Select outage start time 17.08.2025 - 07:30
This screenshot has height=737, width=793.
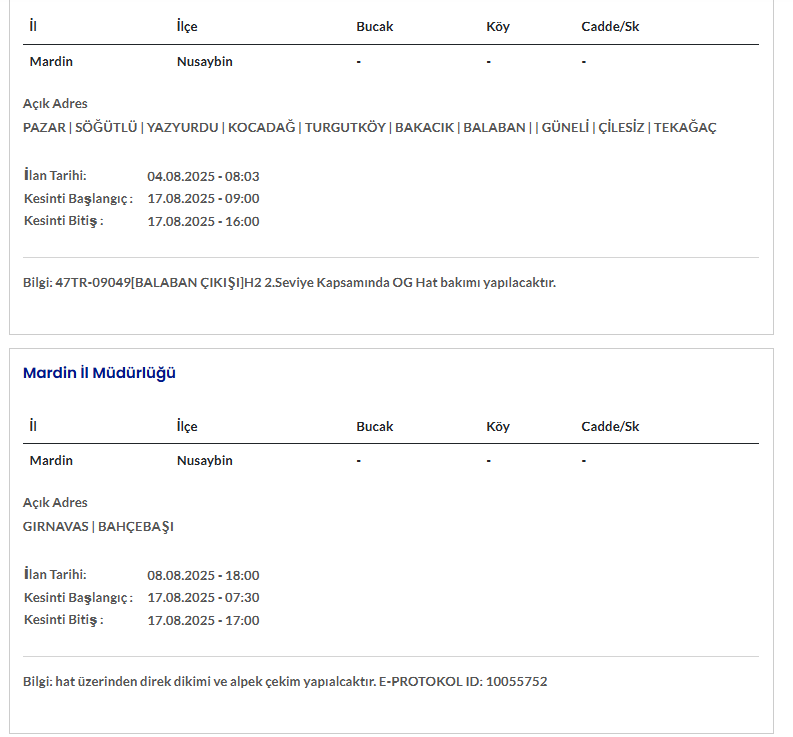pyautogui.click(x=203, y=597)
